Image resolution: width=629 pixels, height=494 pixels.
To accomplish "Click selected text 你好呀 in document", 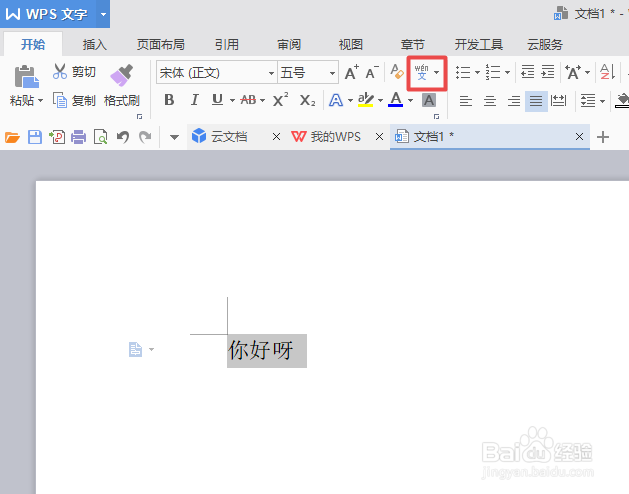I will [x=261, y=350].
